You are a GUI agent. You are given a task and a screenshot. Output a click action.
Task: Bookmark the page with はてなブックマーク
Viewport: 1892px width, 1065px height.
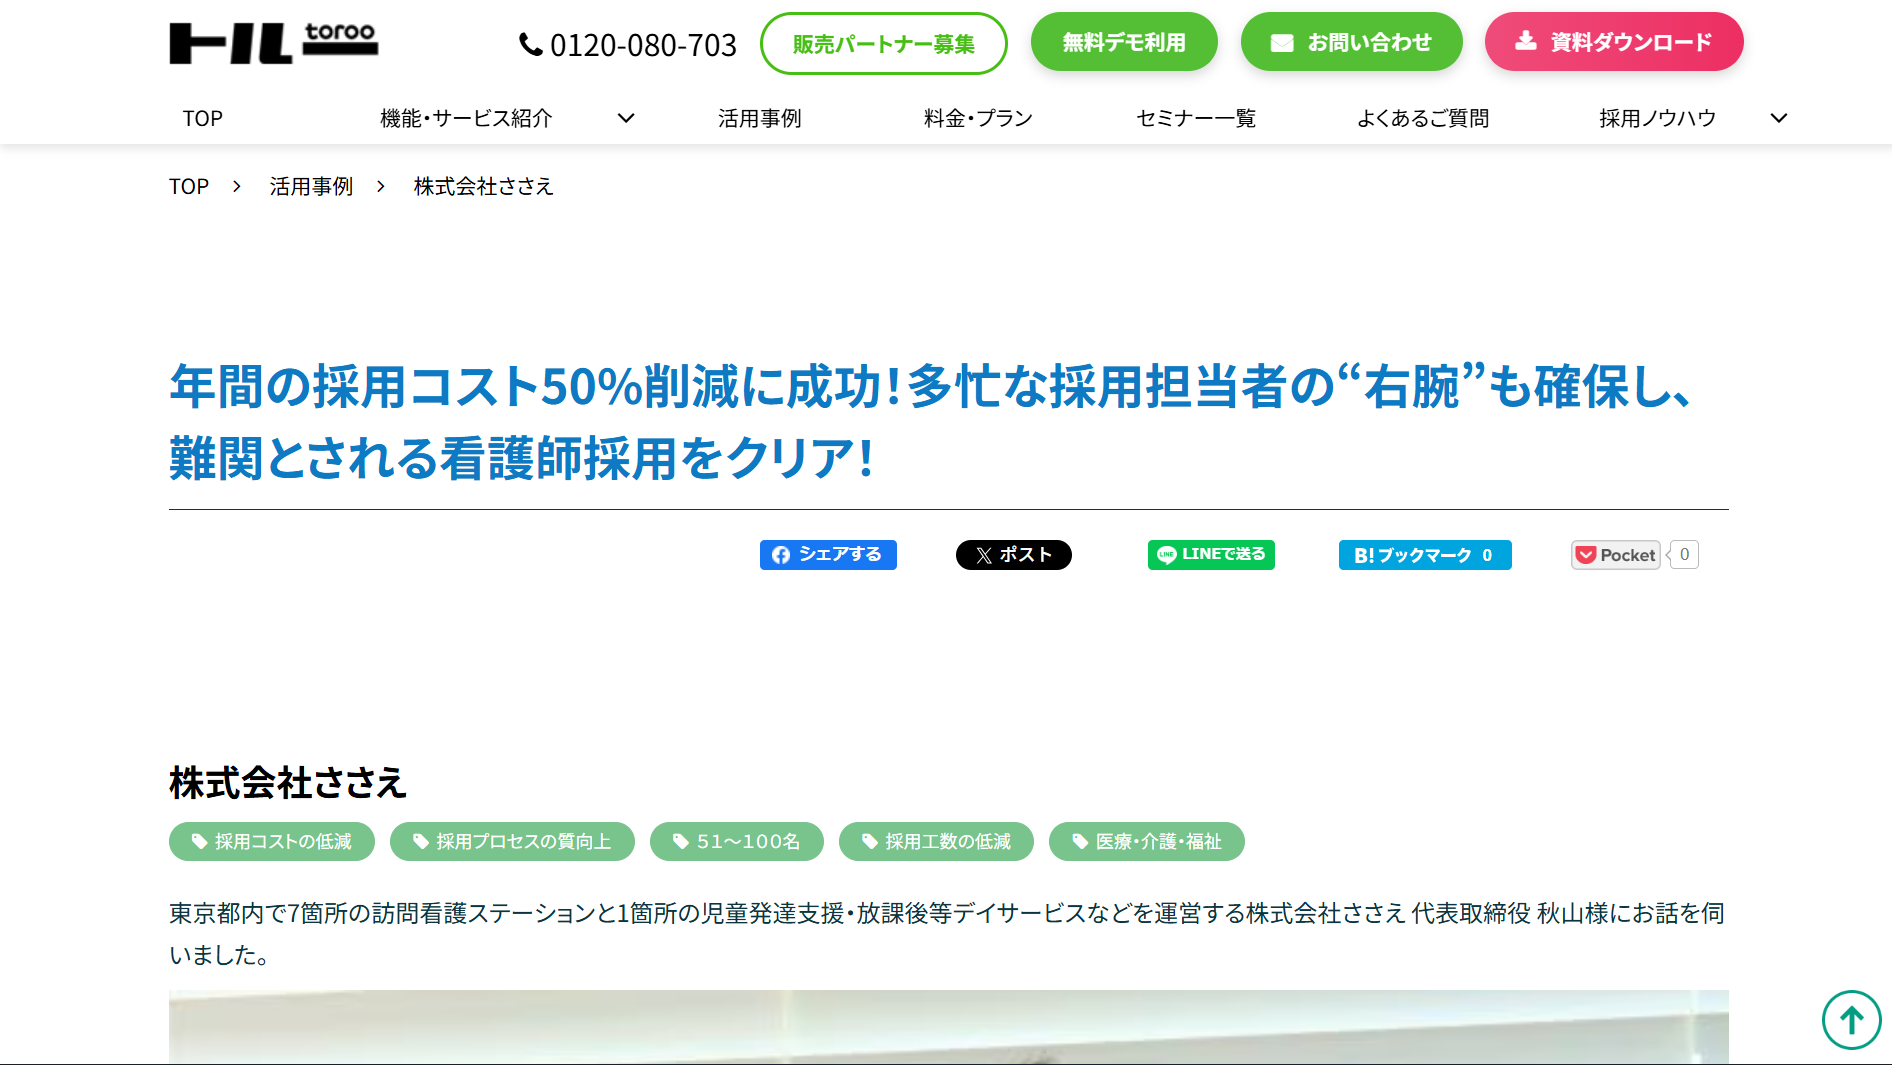(x=1424, y=554)
